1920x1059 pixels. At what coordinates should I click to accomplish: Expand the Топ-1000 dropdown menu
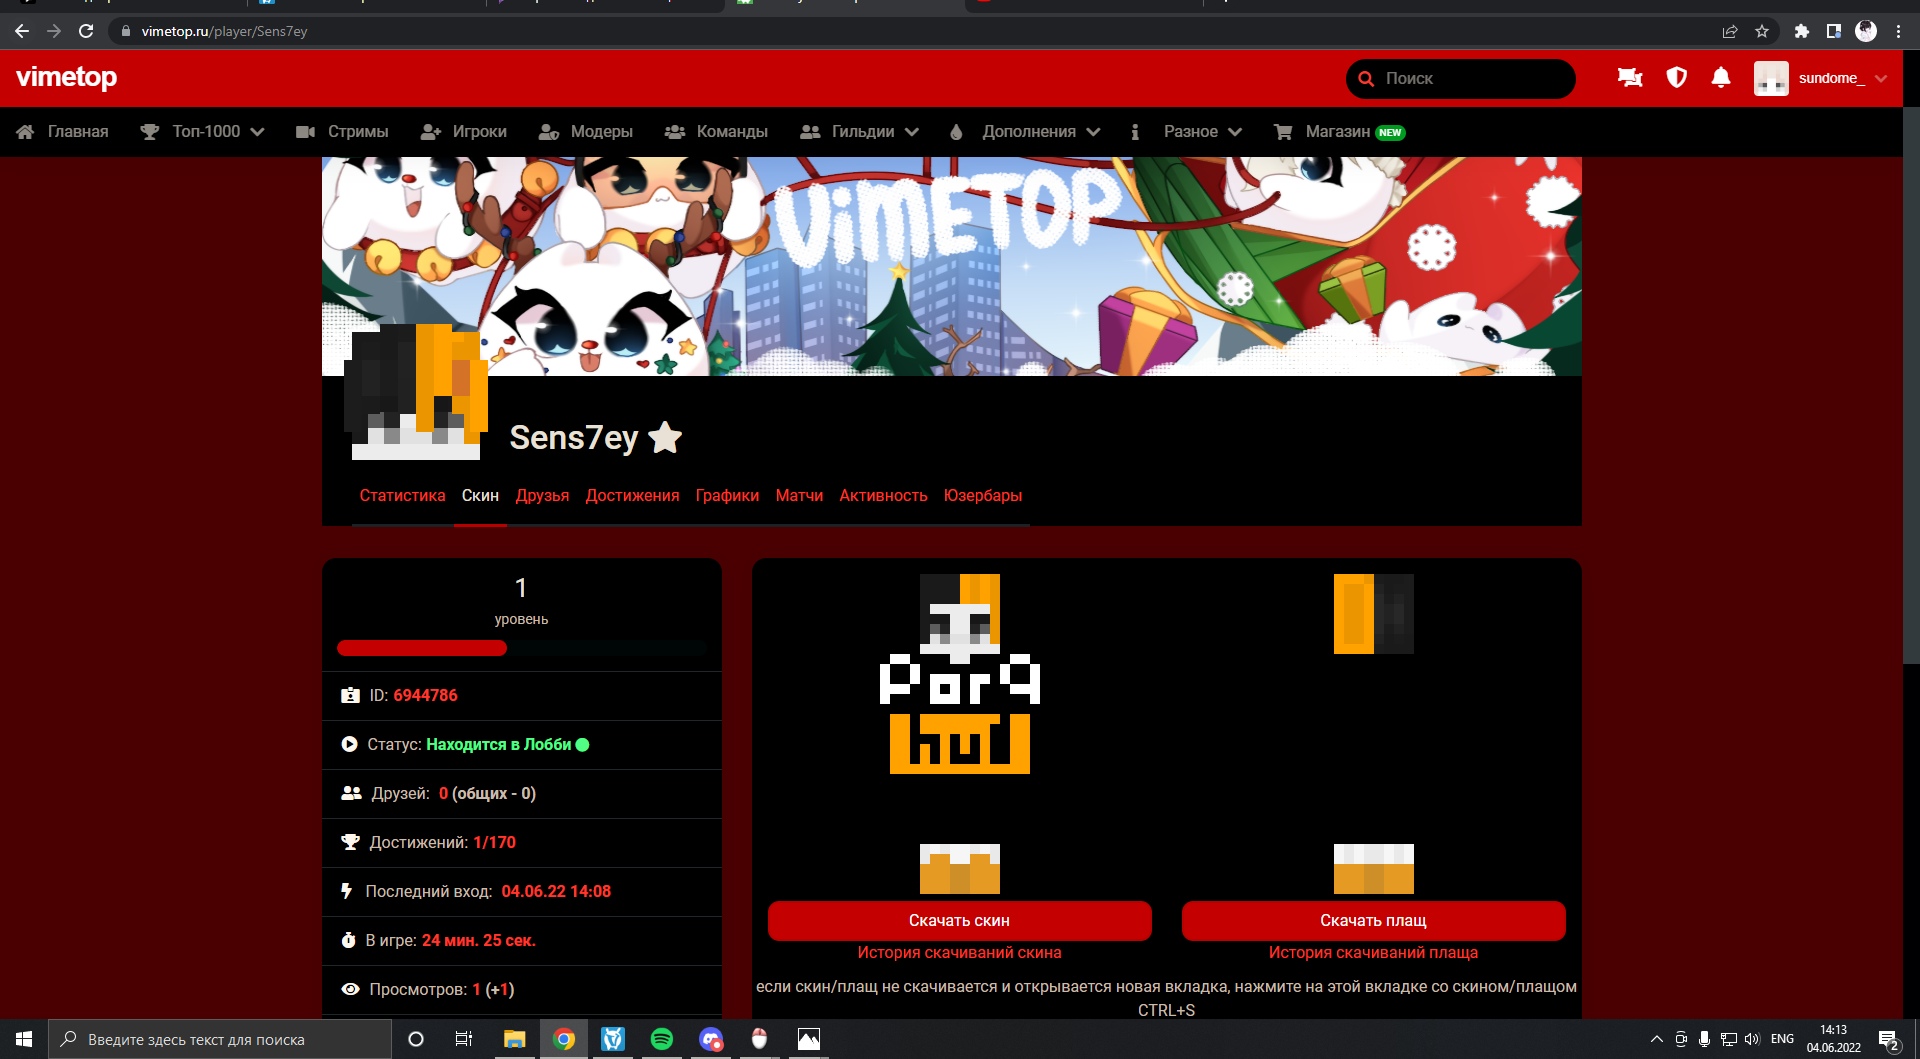pyautogui.click(x=203, y=132)
